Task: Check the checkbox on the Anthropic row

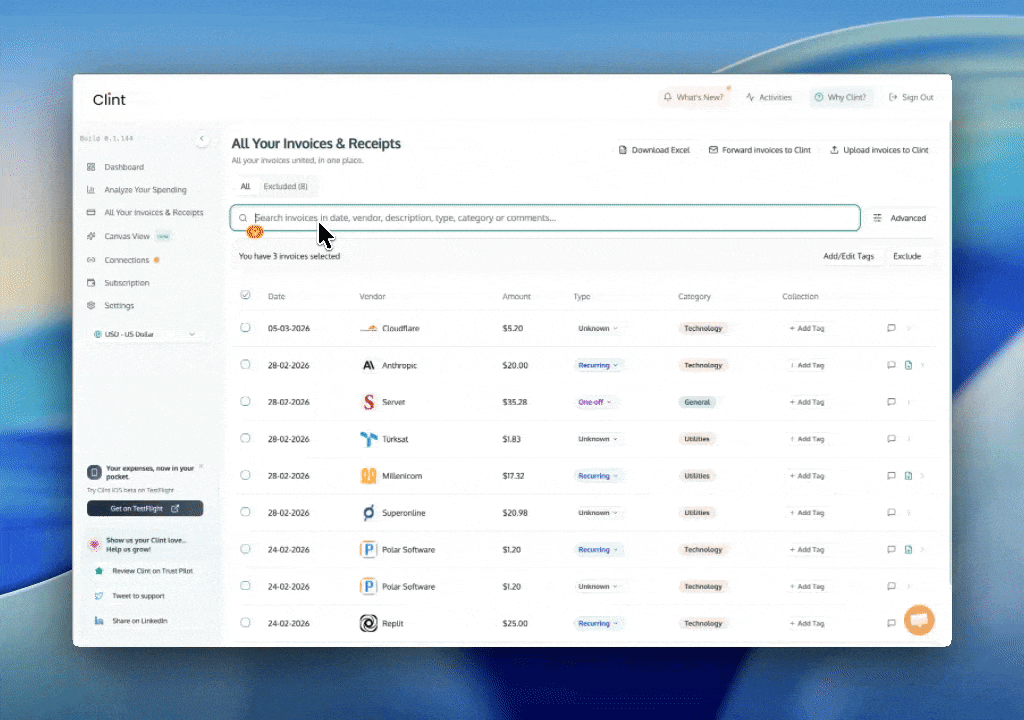Action: pos(245,365)
